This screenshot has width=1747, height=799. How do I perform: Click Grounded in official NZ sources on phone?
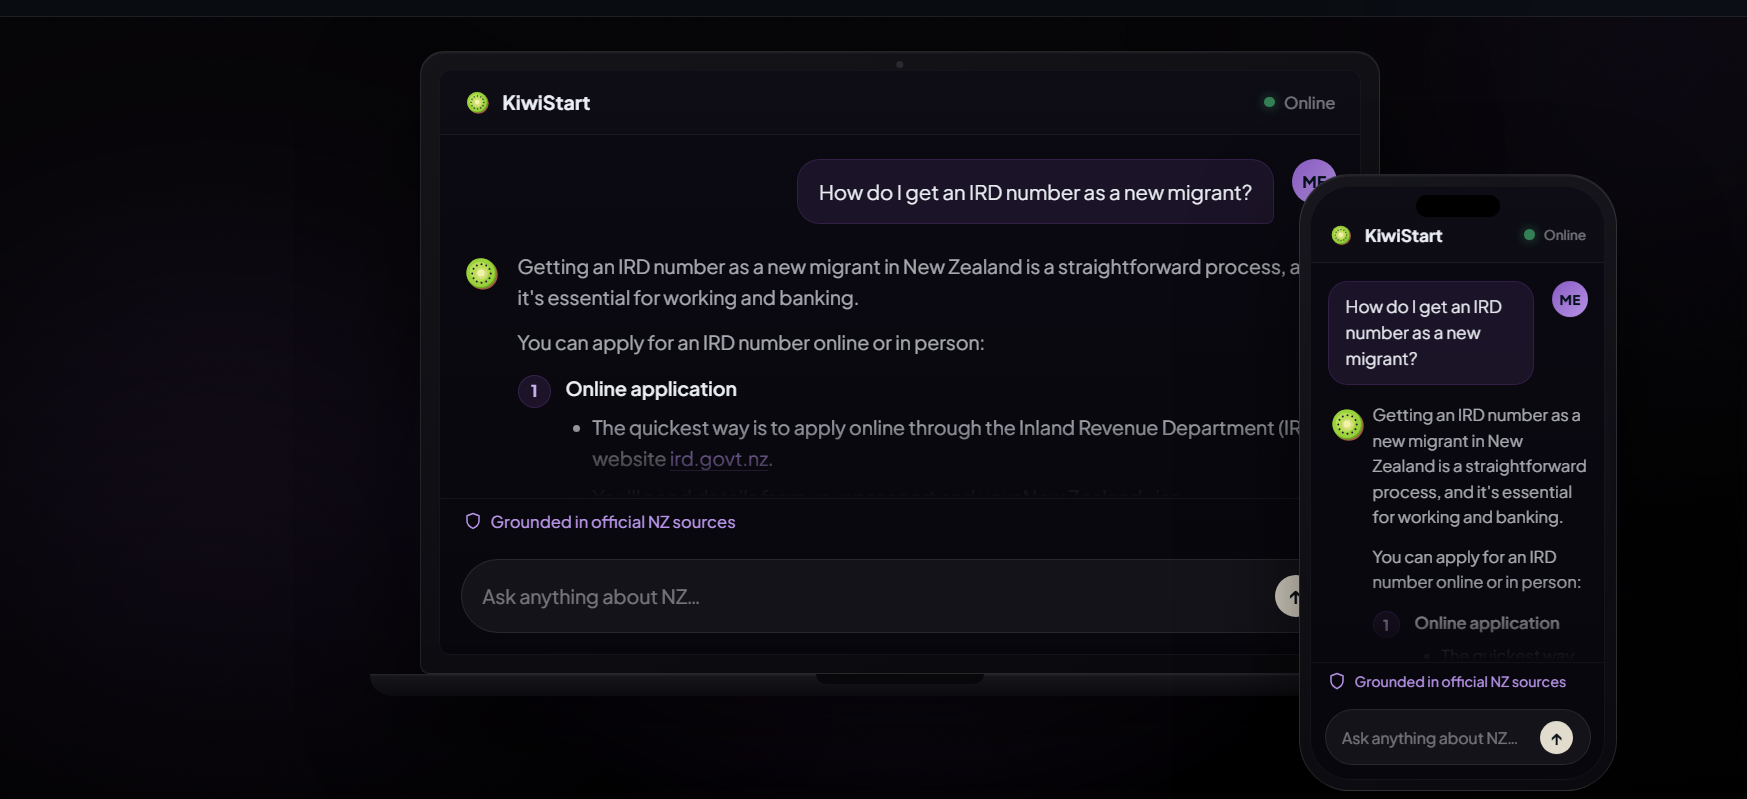[1460, 682]
